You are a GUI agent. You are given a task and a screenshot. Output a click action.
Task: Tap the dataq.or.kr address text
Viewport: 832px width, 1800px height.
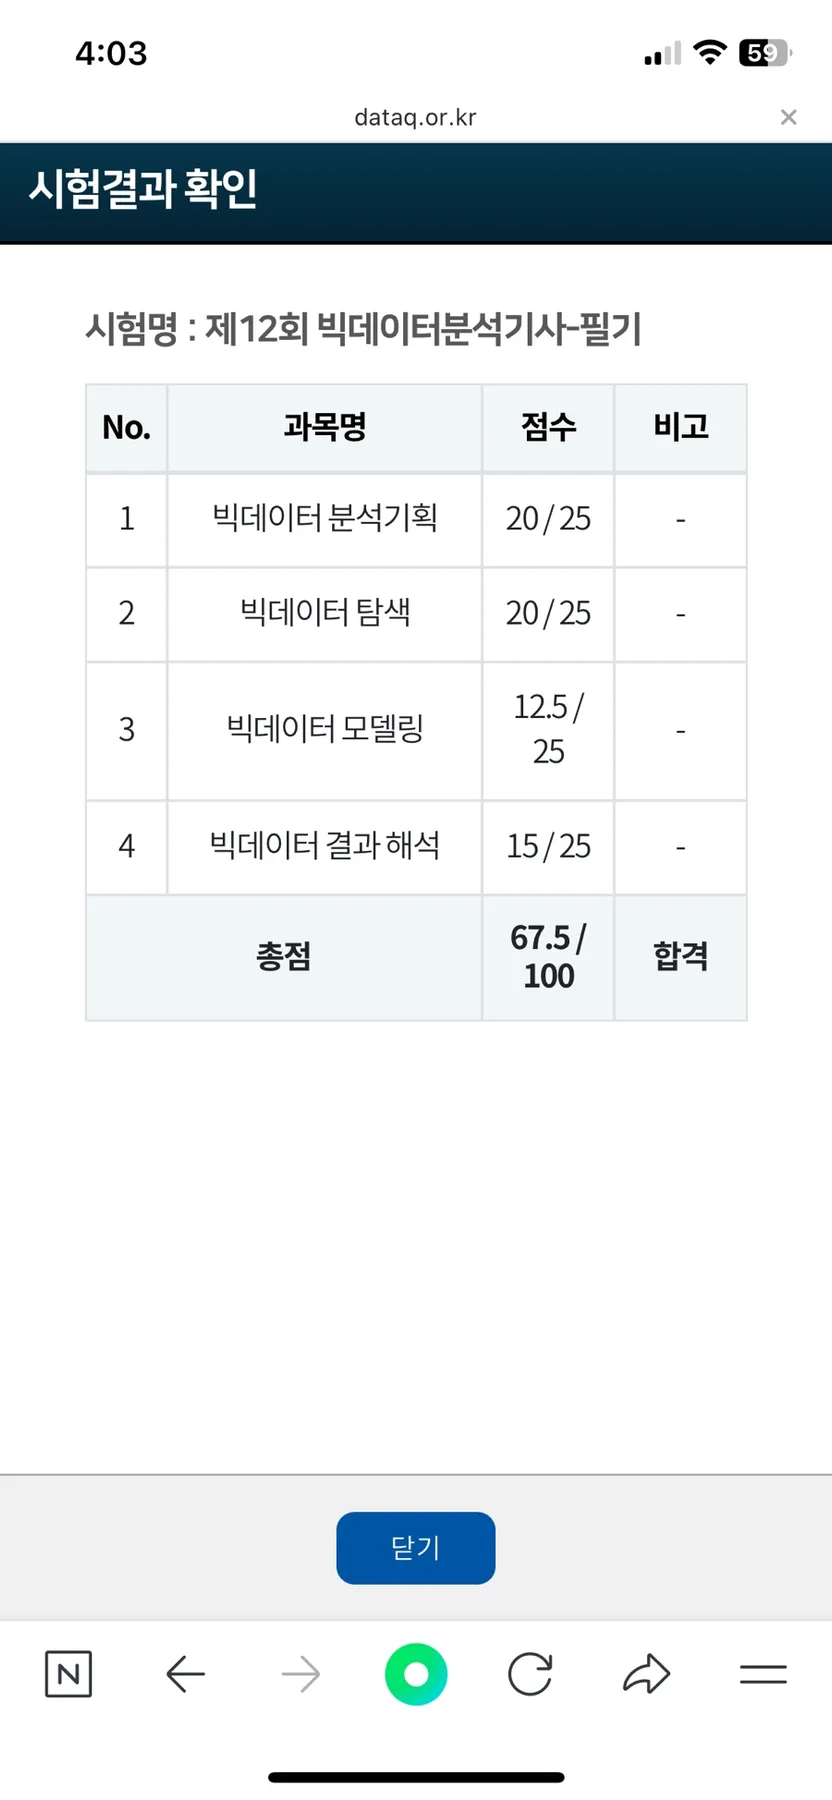tap(415, 117)
